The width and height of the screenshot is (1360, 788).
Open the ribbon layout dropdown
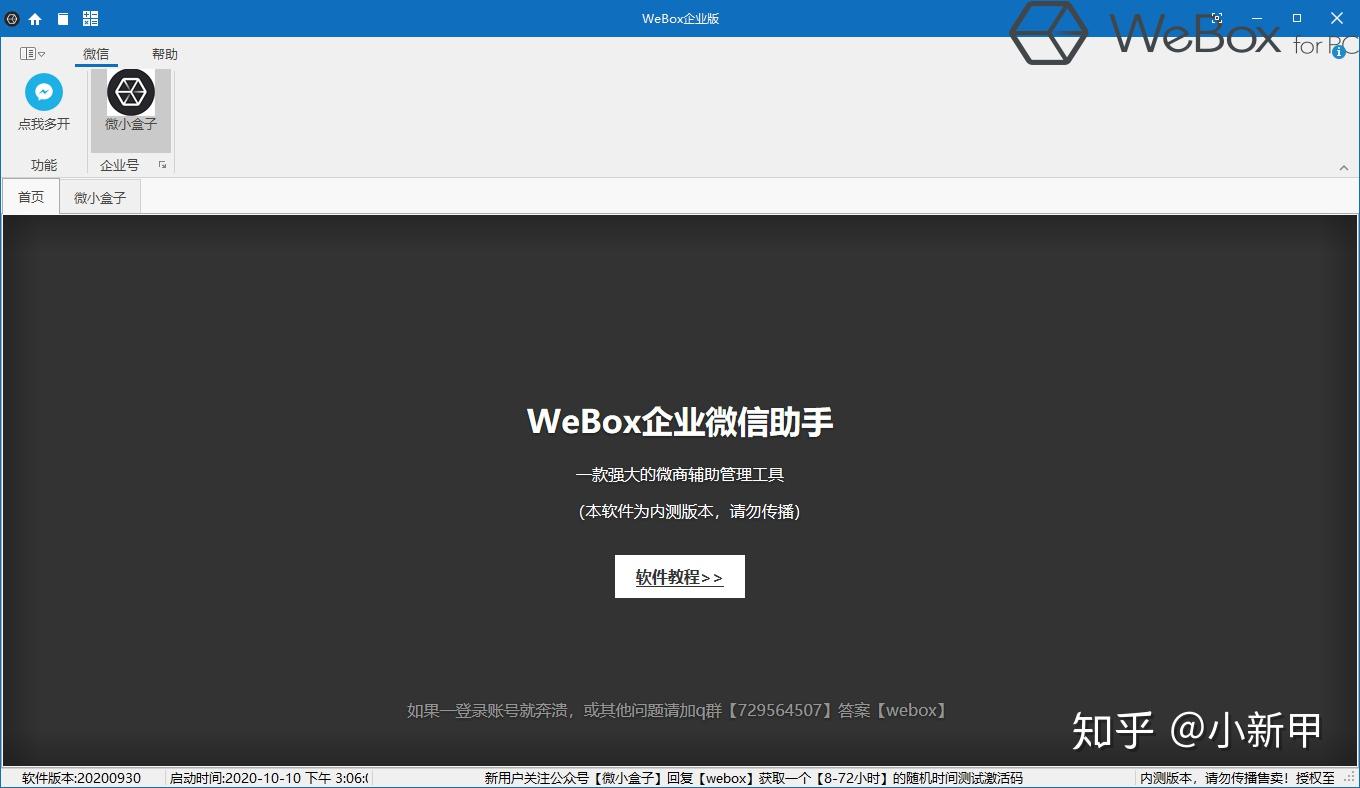pyautogui.click(x=32, y=53)
